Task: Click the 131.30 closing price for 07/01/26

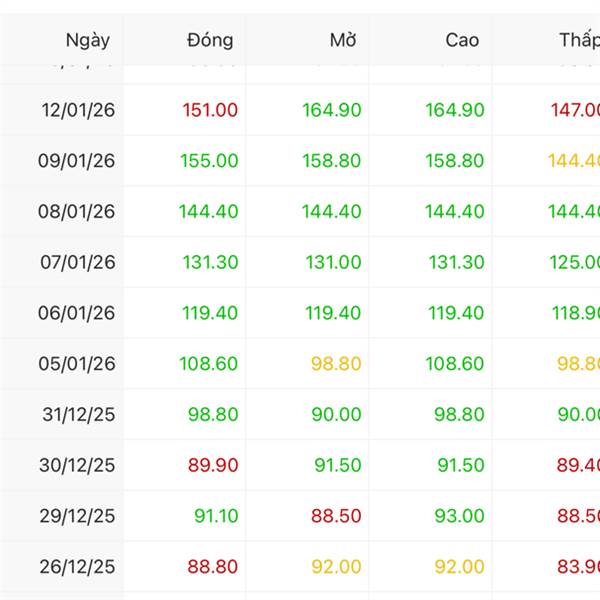Action: click(210, 262)
